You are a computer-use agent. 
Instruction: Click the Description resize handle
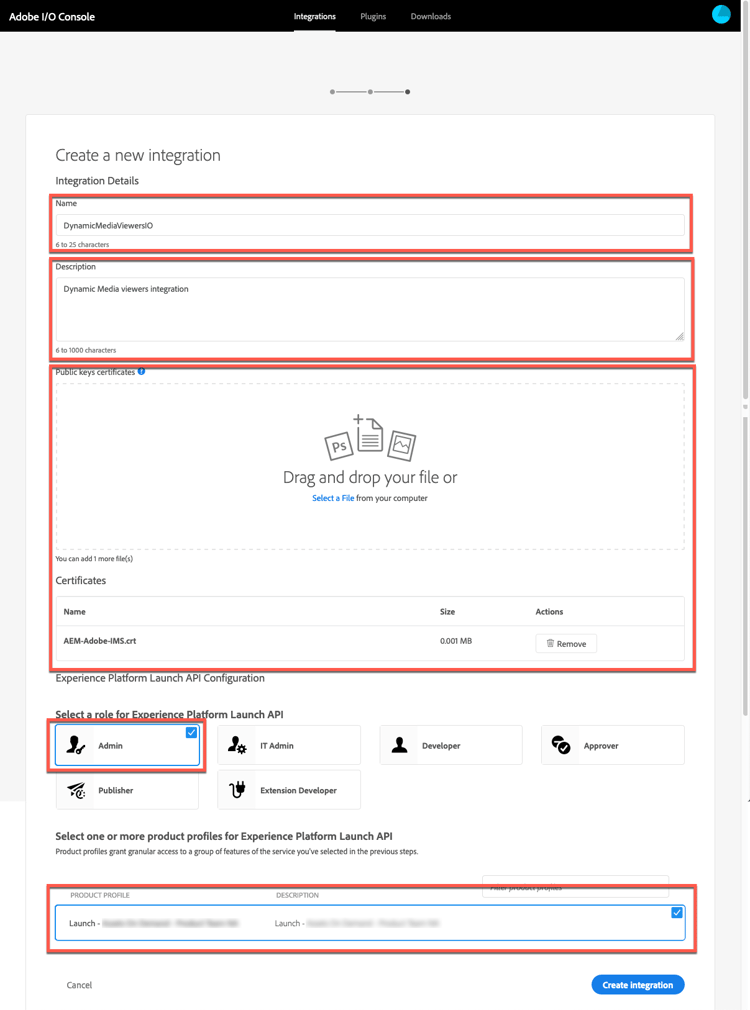point(679,336)
